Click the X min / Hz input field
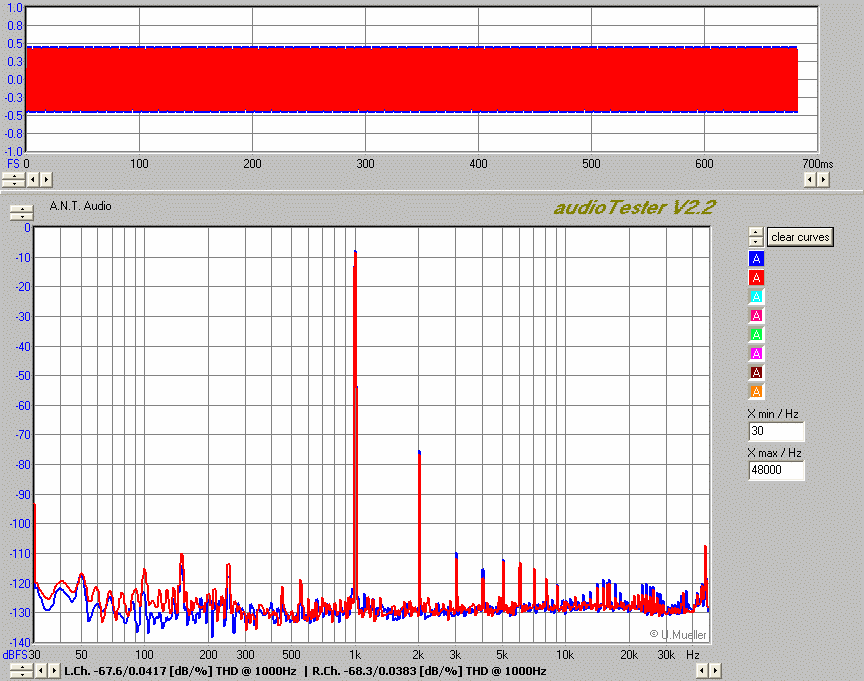Image resolution: width=864 pixels, height=681 pixels. [776, 431]
